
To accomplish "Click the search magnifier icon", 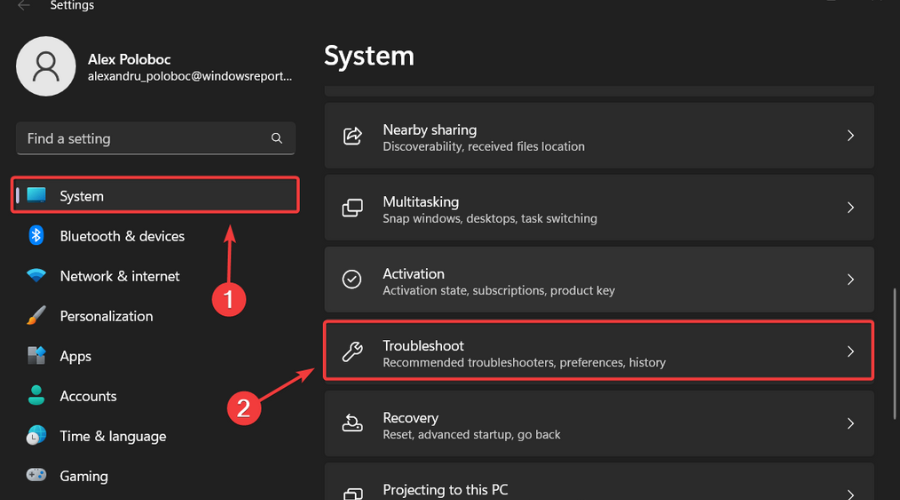I will coord(277,138).
